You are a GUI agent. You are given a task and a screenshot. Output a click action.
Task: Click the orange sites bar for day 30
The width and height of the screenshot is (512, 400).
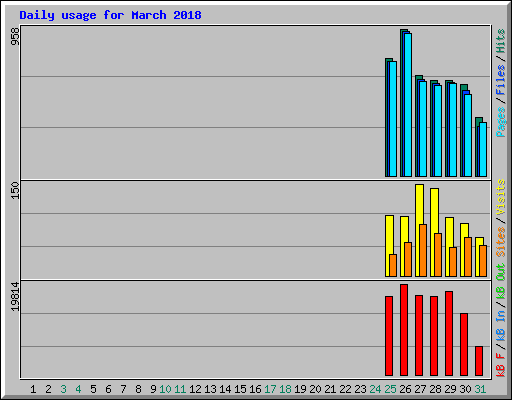(x=468, y=257)
